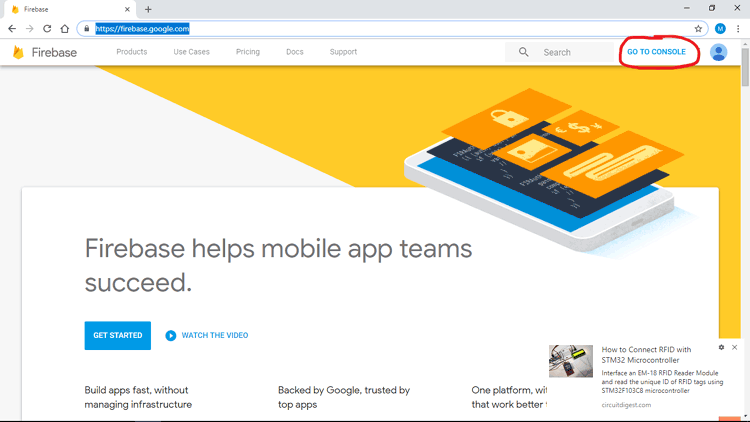Click the Firebase wordmark text
Image resolution: width=750 pixels, height=422 pixels.
pyautogui.click(x=54, y=52)
